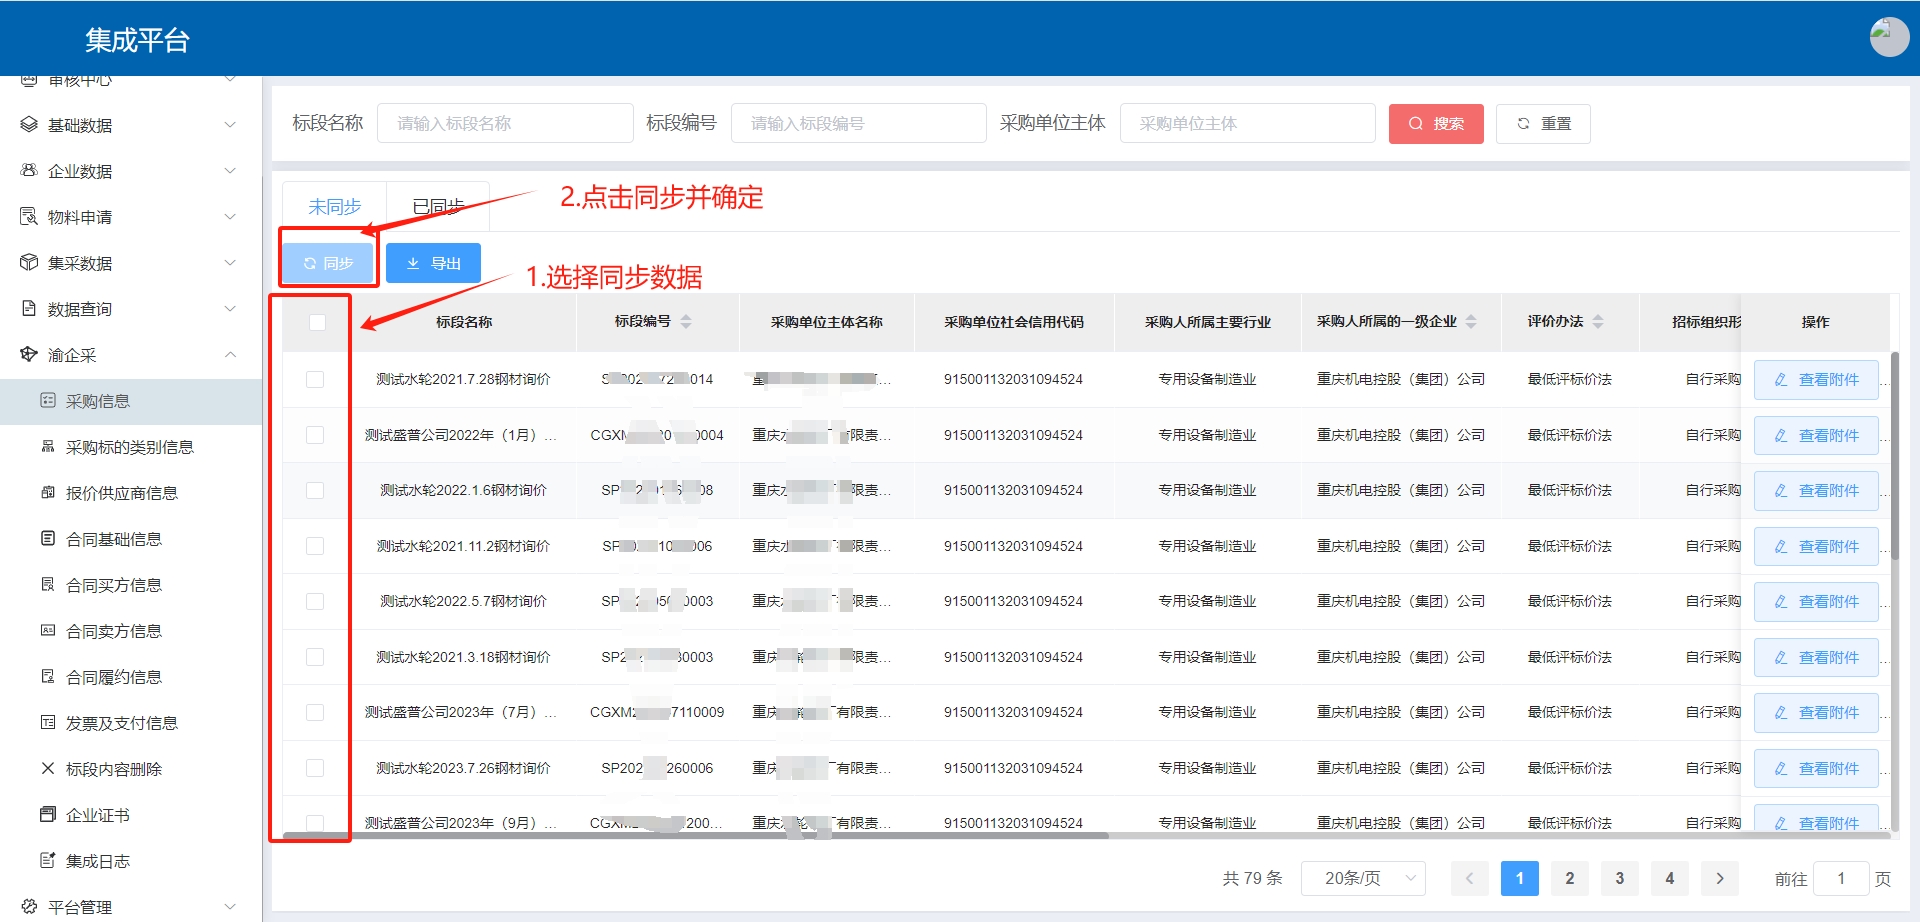This screenshot has height=922, width=1920.
Task: Click the 企业证书 icon in sidebar
Action: (47, 815)
